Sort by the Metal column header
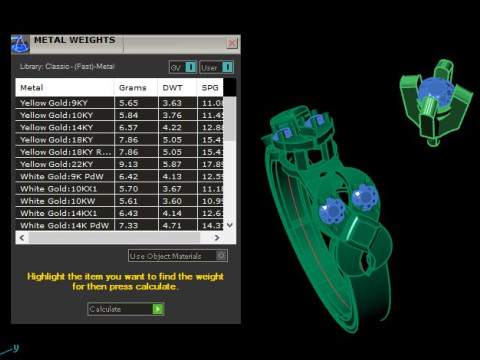This screenshot has width=480, height=360. 65,88
